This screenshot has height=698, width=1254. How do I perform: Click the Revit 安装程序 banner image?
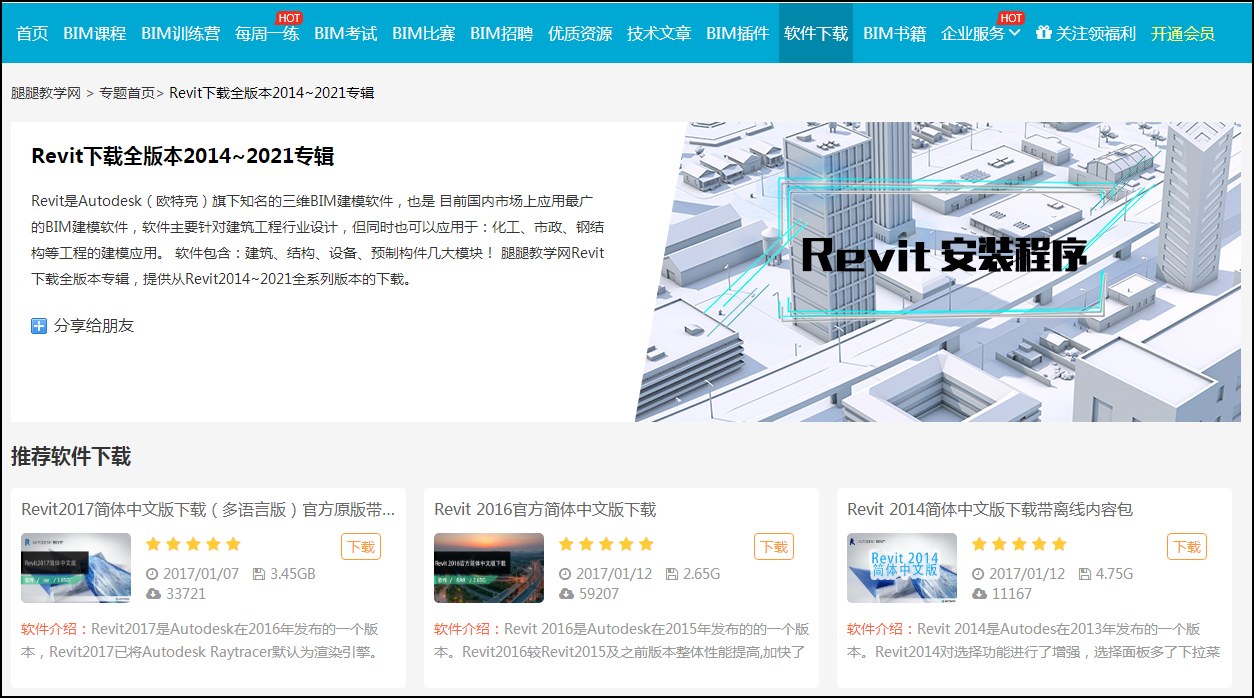click(x=938, y=272)
